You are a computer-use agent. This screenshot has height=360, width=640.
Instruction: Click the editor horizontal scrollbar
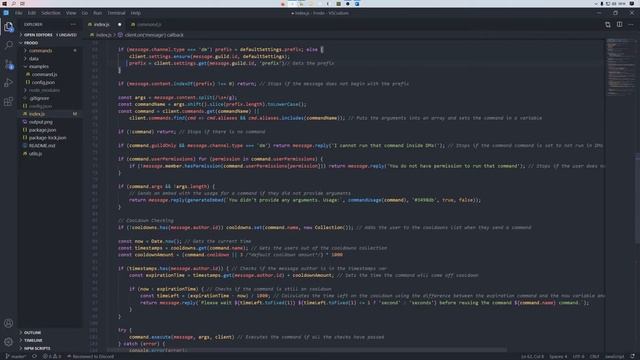(307, 350)
